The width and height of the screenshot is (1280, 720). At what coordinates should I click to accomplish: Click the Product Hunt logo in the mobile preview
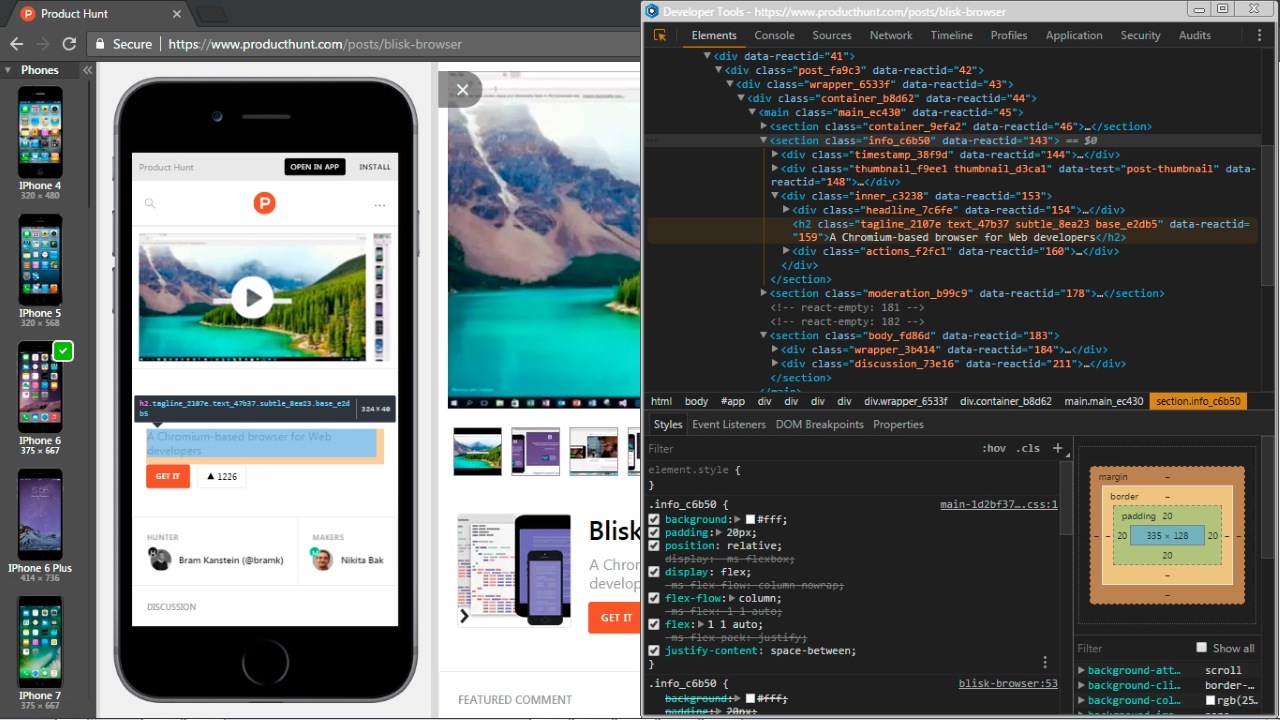(264, 203)
